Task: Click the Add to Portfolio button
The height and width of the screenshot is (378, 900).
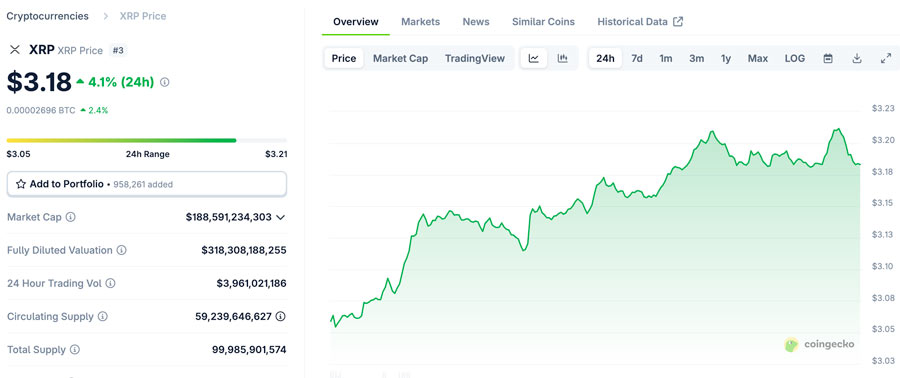Action: click(146, 184)
